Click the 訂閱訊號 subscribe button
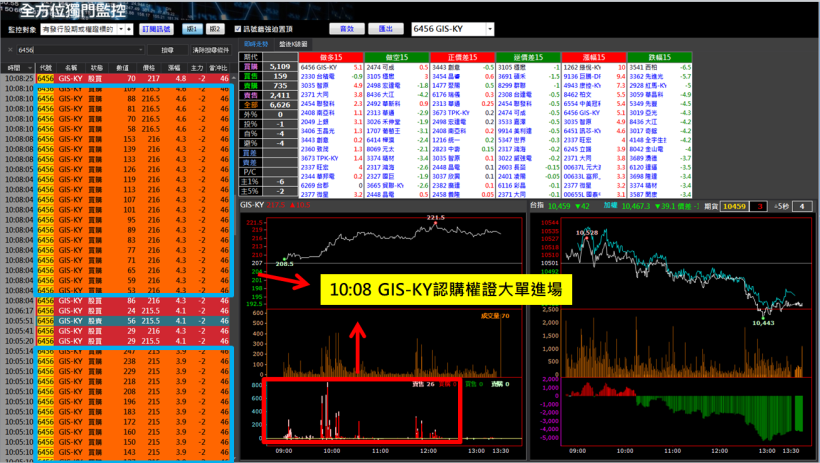Image resolution: width=820 pixels, height=463 pixels. [158, 30]
